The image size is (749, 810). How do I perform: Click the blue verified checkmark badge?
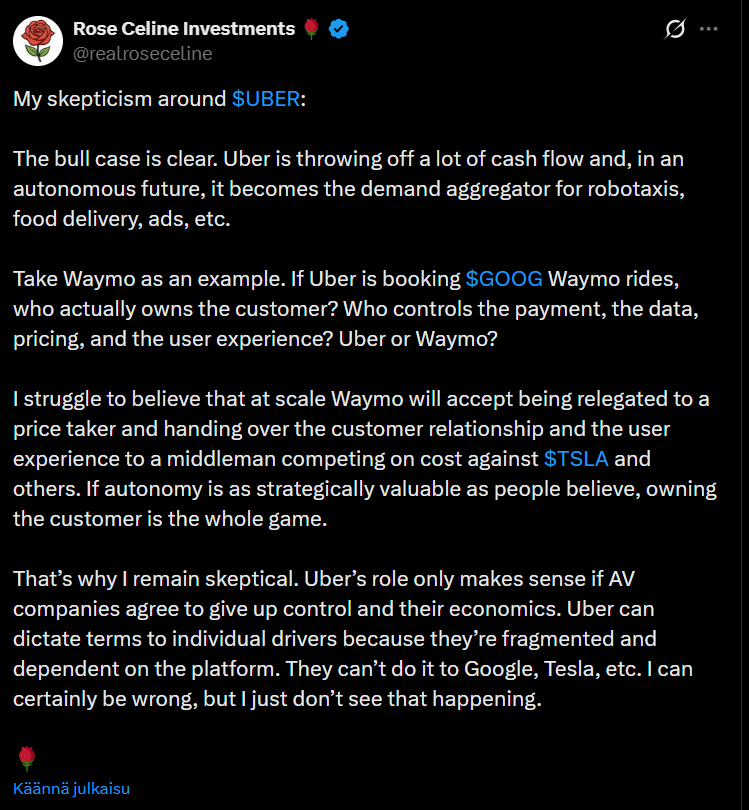340,29
